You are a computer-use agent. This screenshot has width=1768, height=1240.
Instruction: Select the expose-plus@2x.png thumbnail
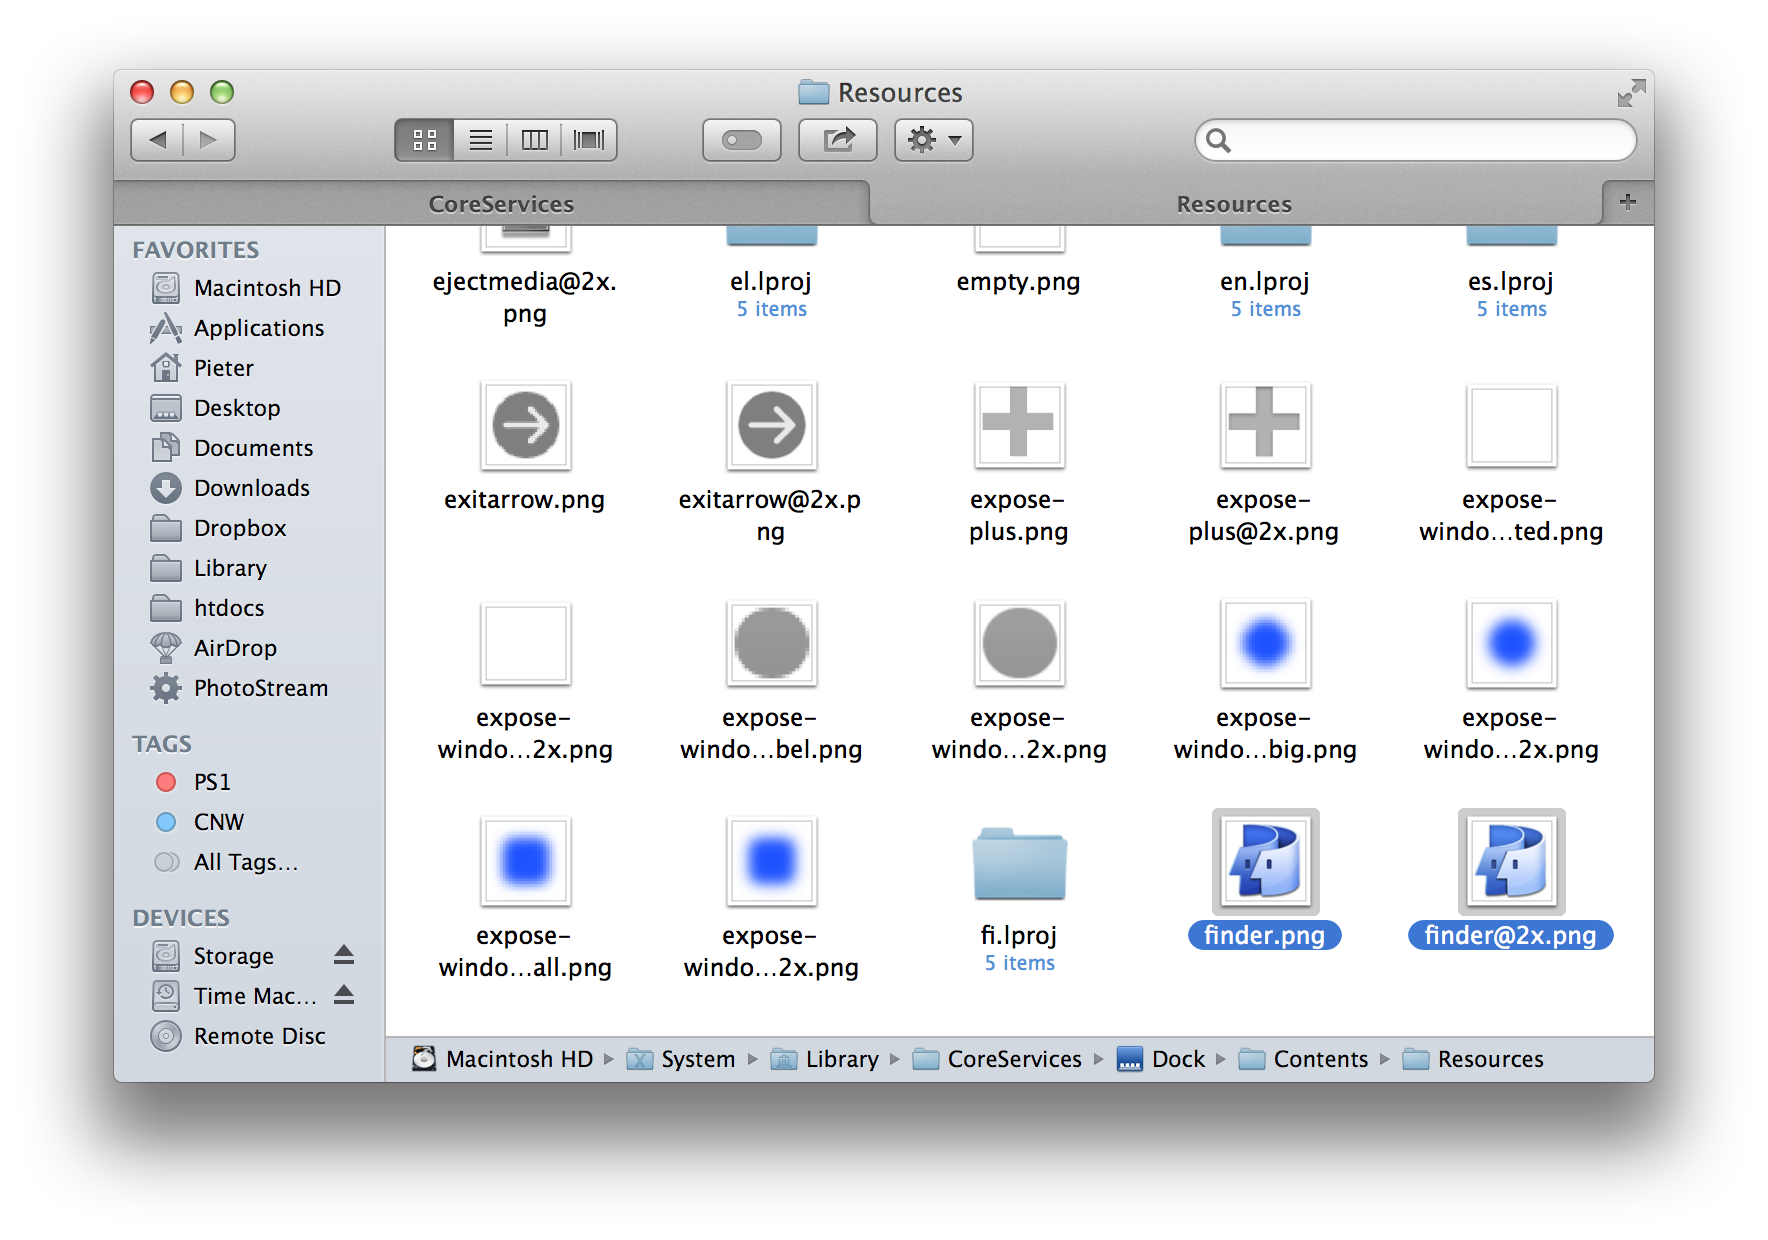pos(1264,425)
